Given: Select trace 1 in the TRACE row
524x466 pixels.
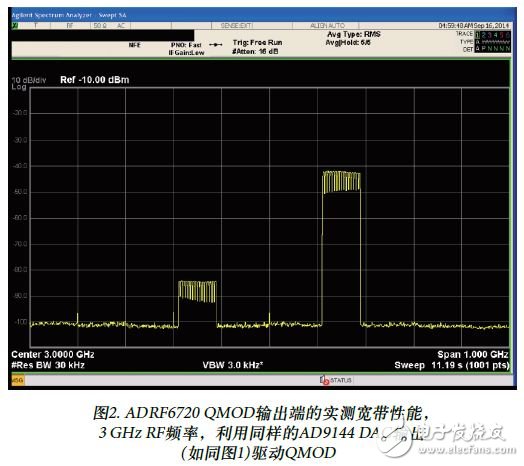Looking at the screenshot, I should (478, 34).
